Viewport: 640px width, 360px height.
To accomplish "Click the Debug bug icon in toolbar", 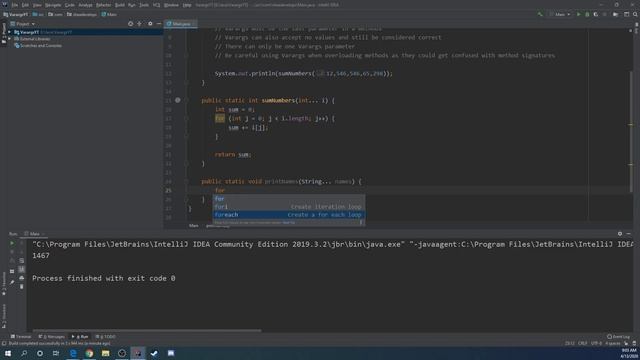I will click(587, 14).
